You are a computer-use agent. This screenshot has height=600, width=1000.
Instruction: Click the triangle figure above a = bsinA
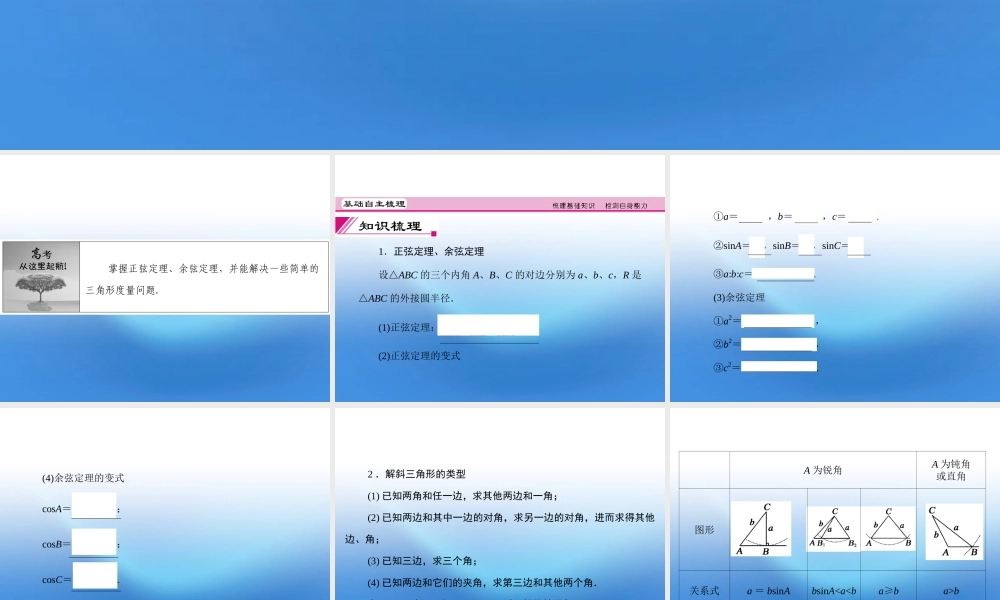pos(761,529)
